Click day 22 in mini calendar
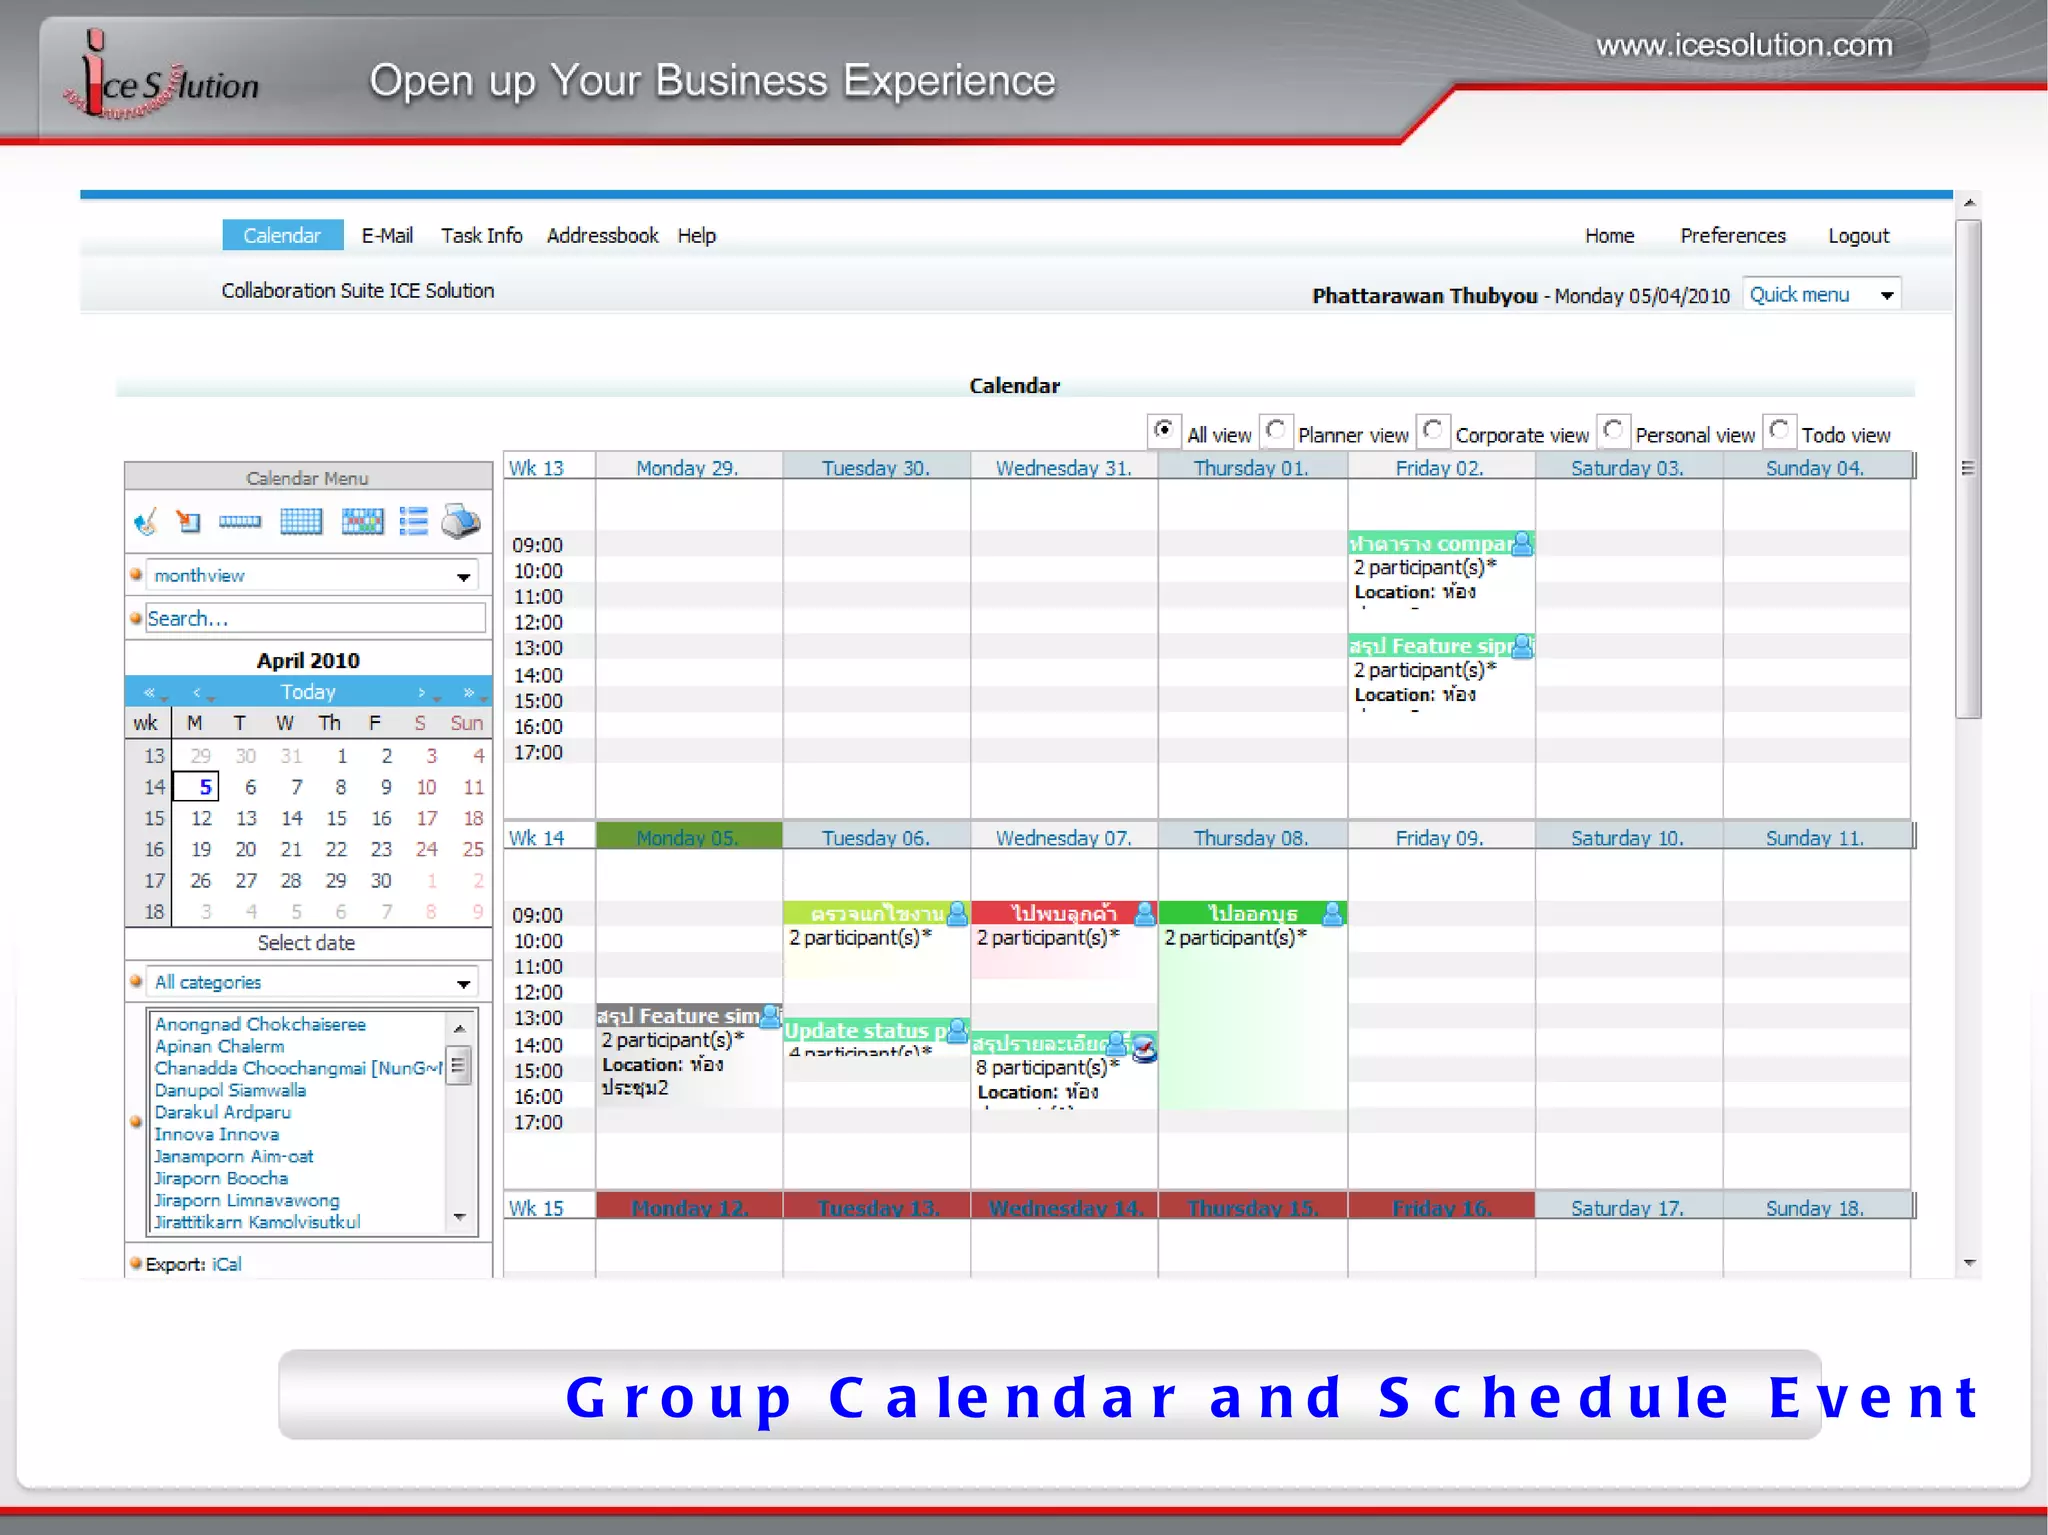The height and width of the screenshot is (1535, 2048). click(x=337, y=850)
